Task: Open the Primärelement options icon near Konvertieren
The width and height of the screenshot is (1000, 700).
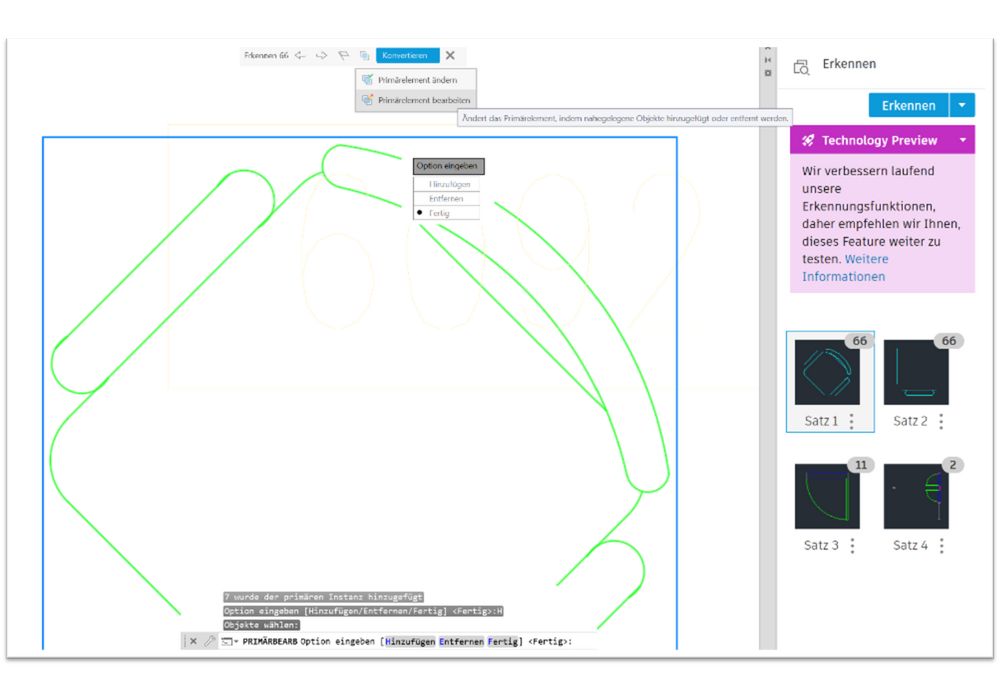Action: [x=364, y=55]
